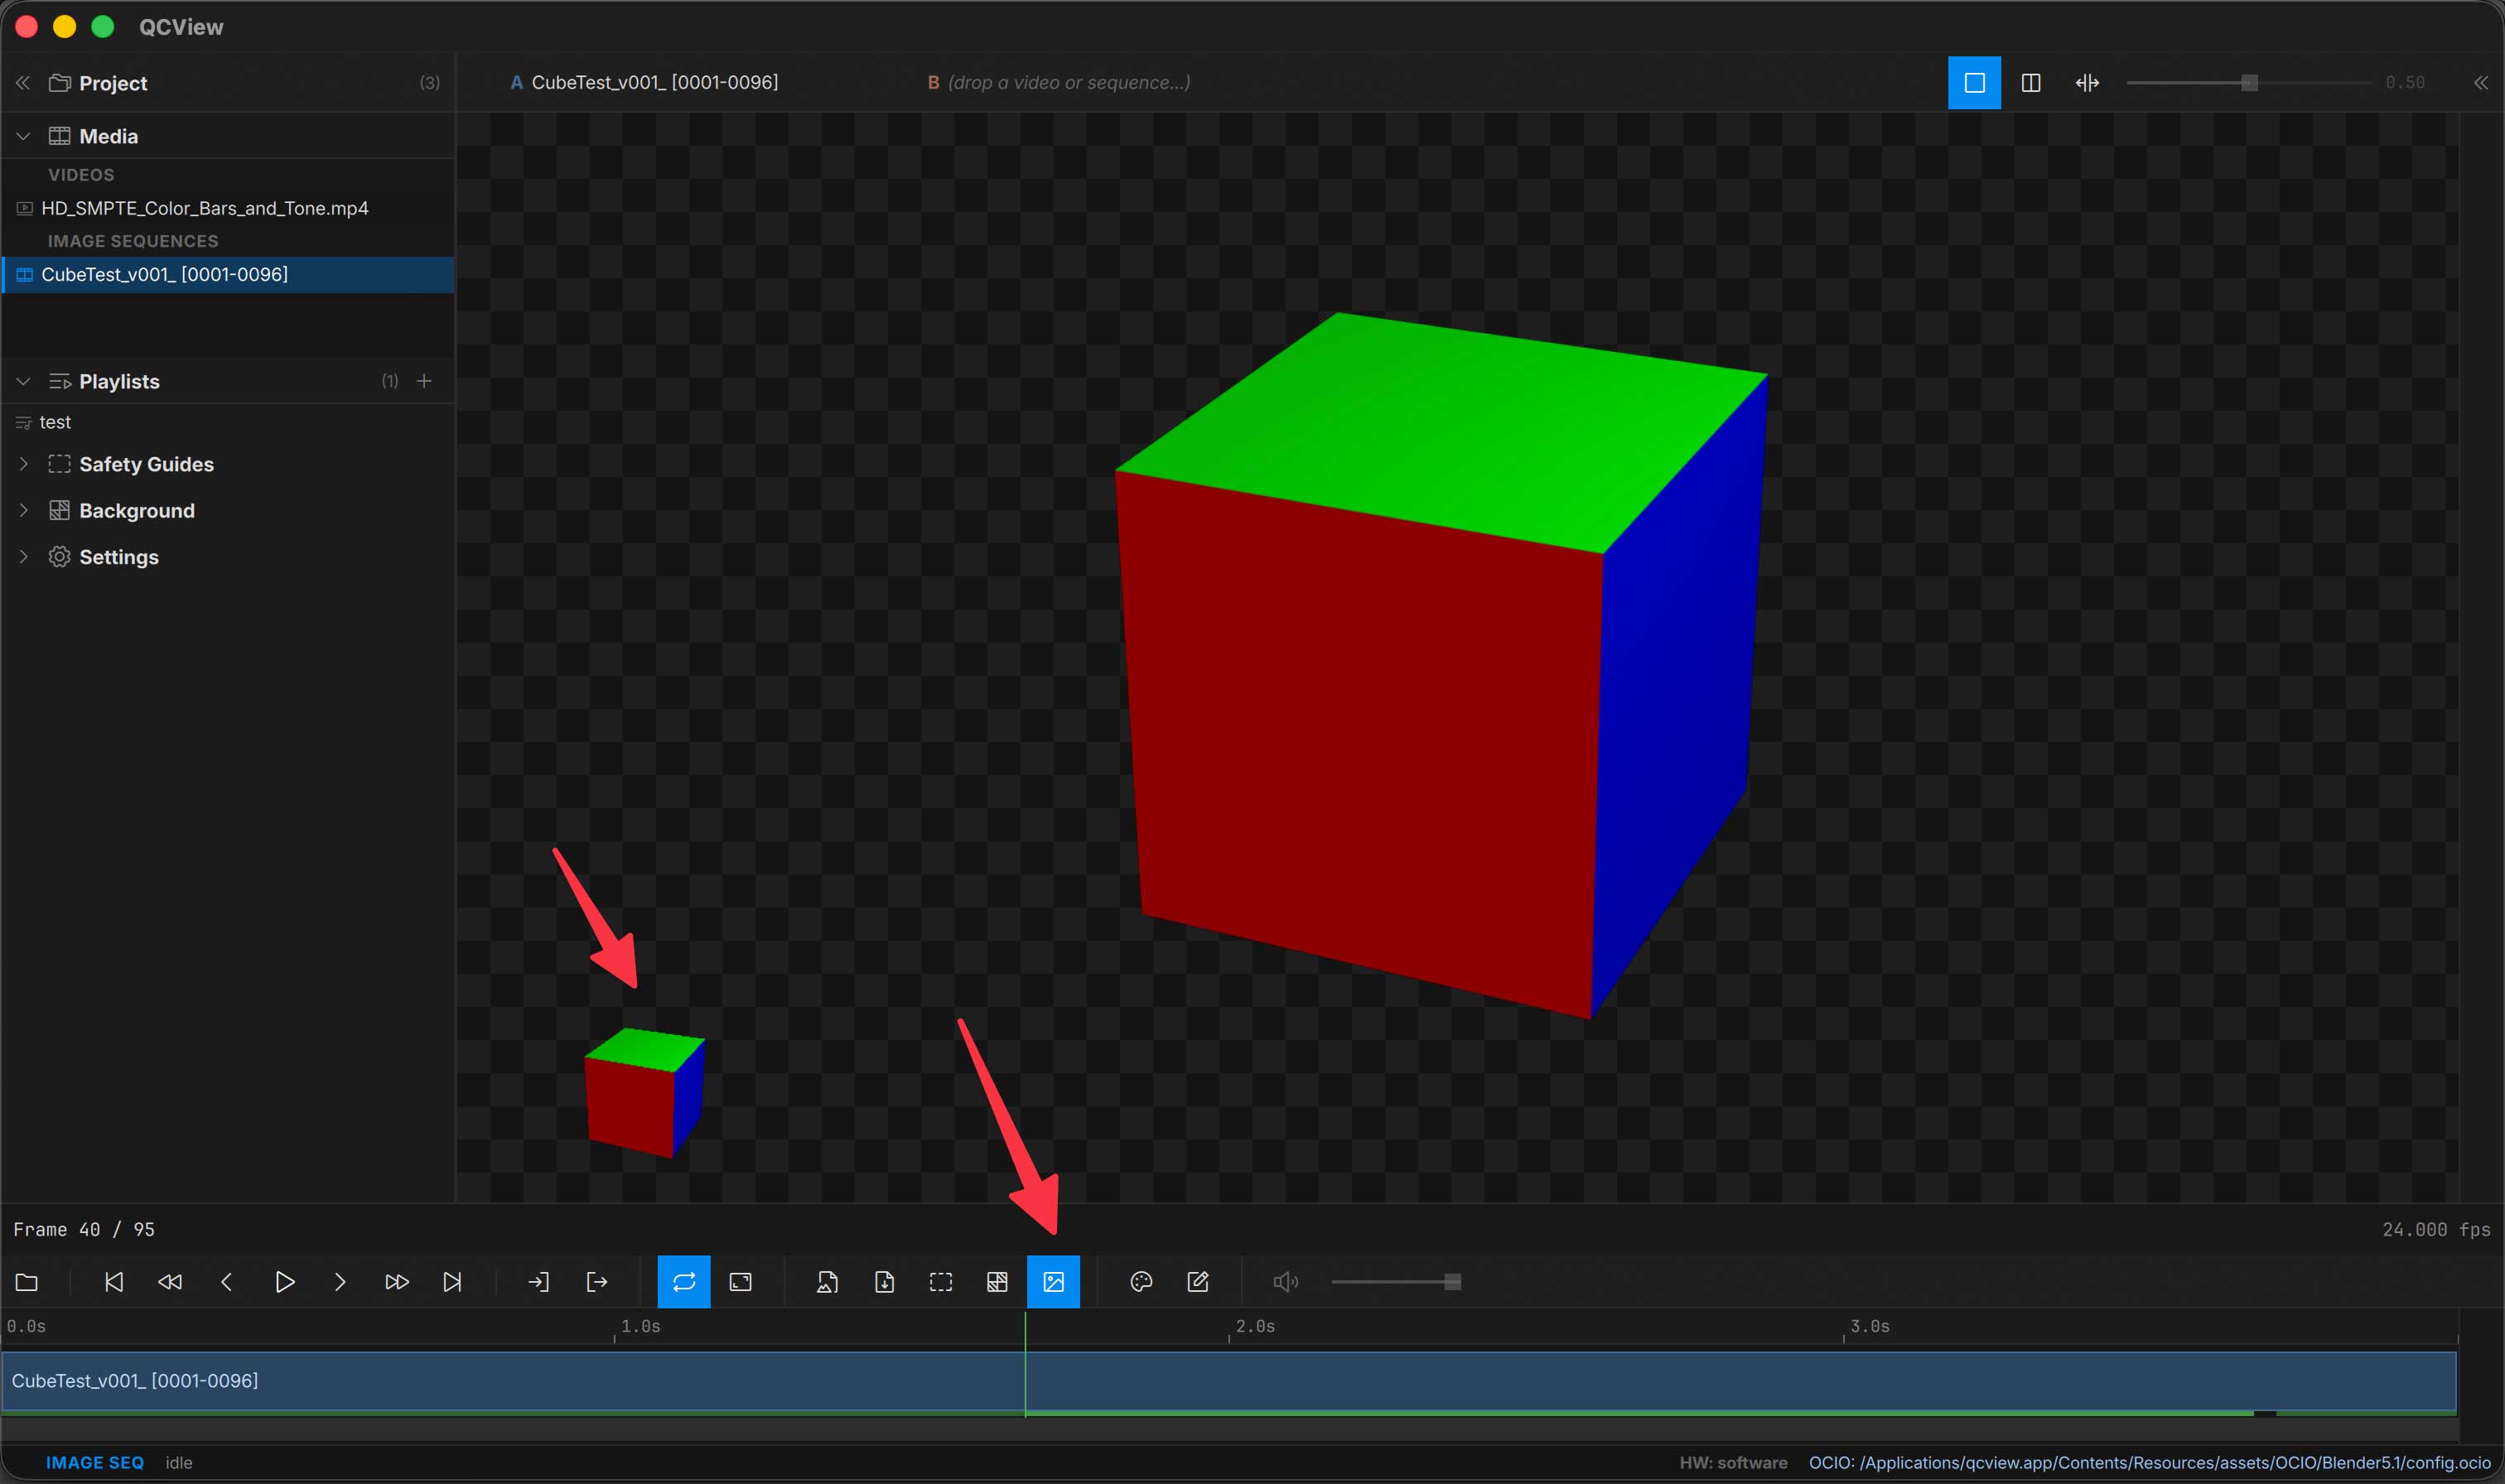Export current frame as image
Viewport: 2505px width, 1484px height.
(827, 1282)
